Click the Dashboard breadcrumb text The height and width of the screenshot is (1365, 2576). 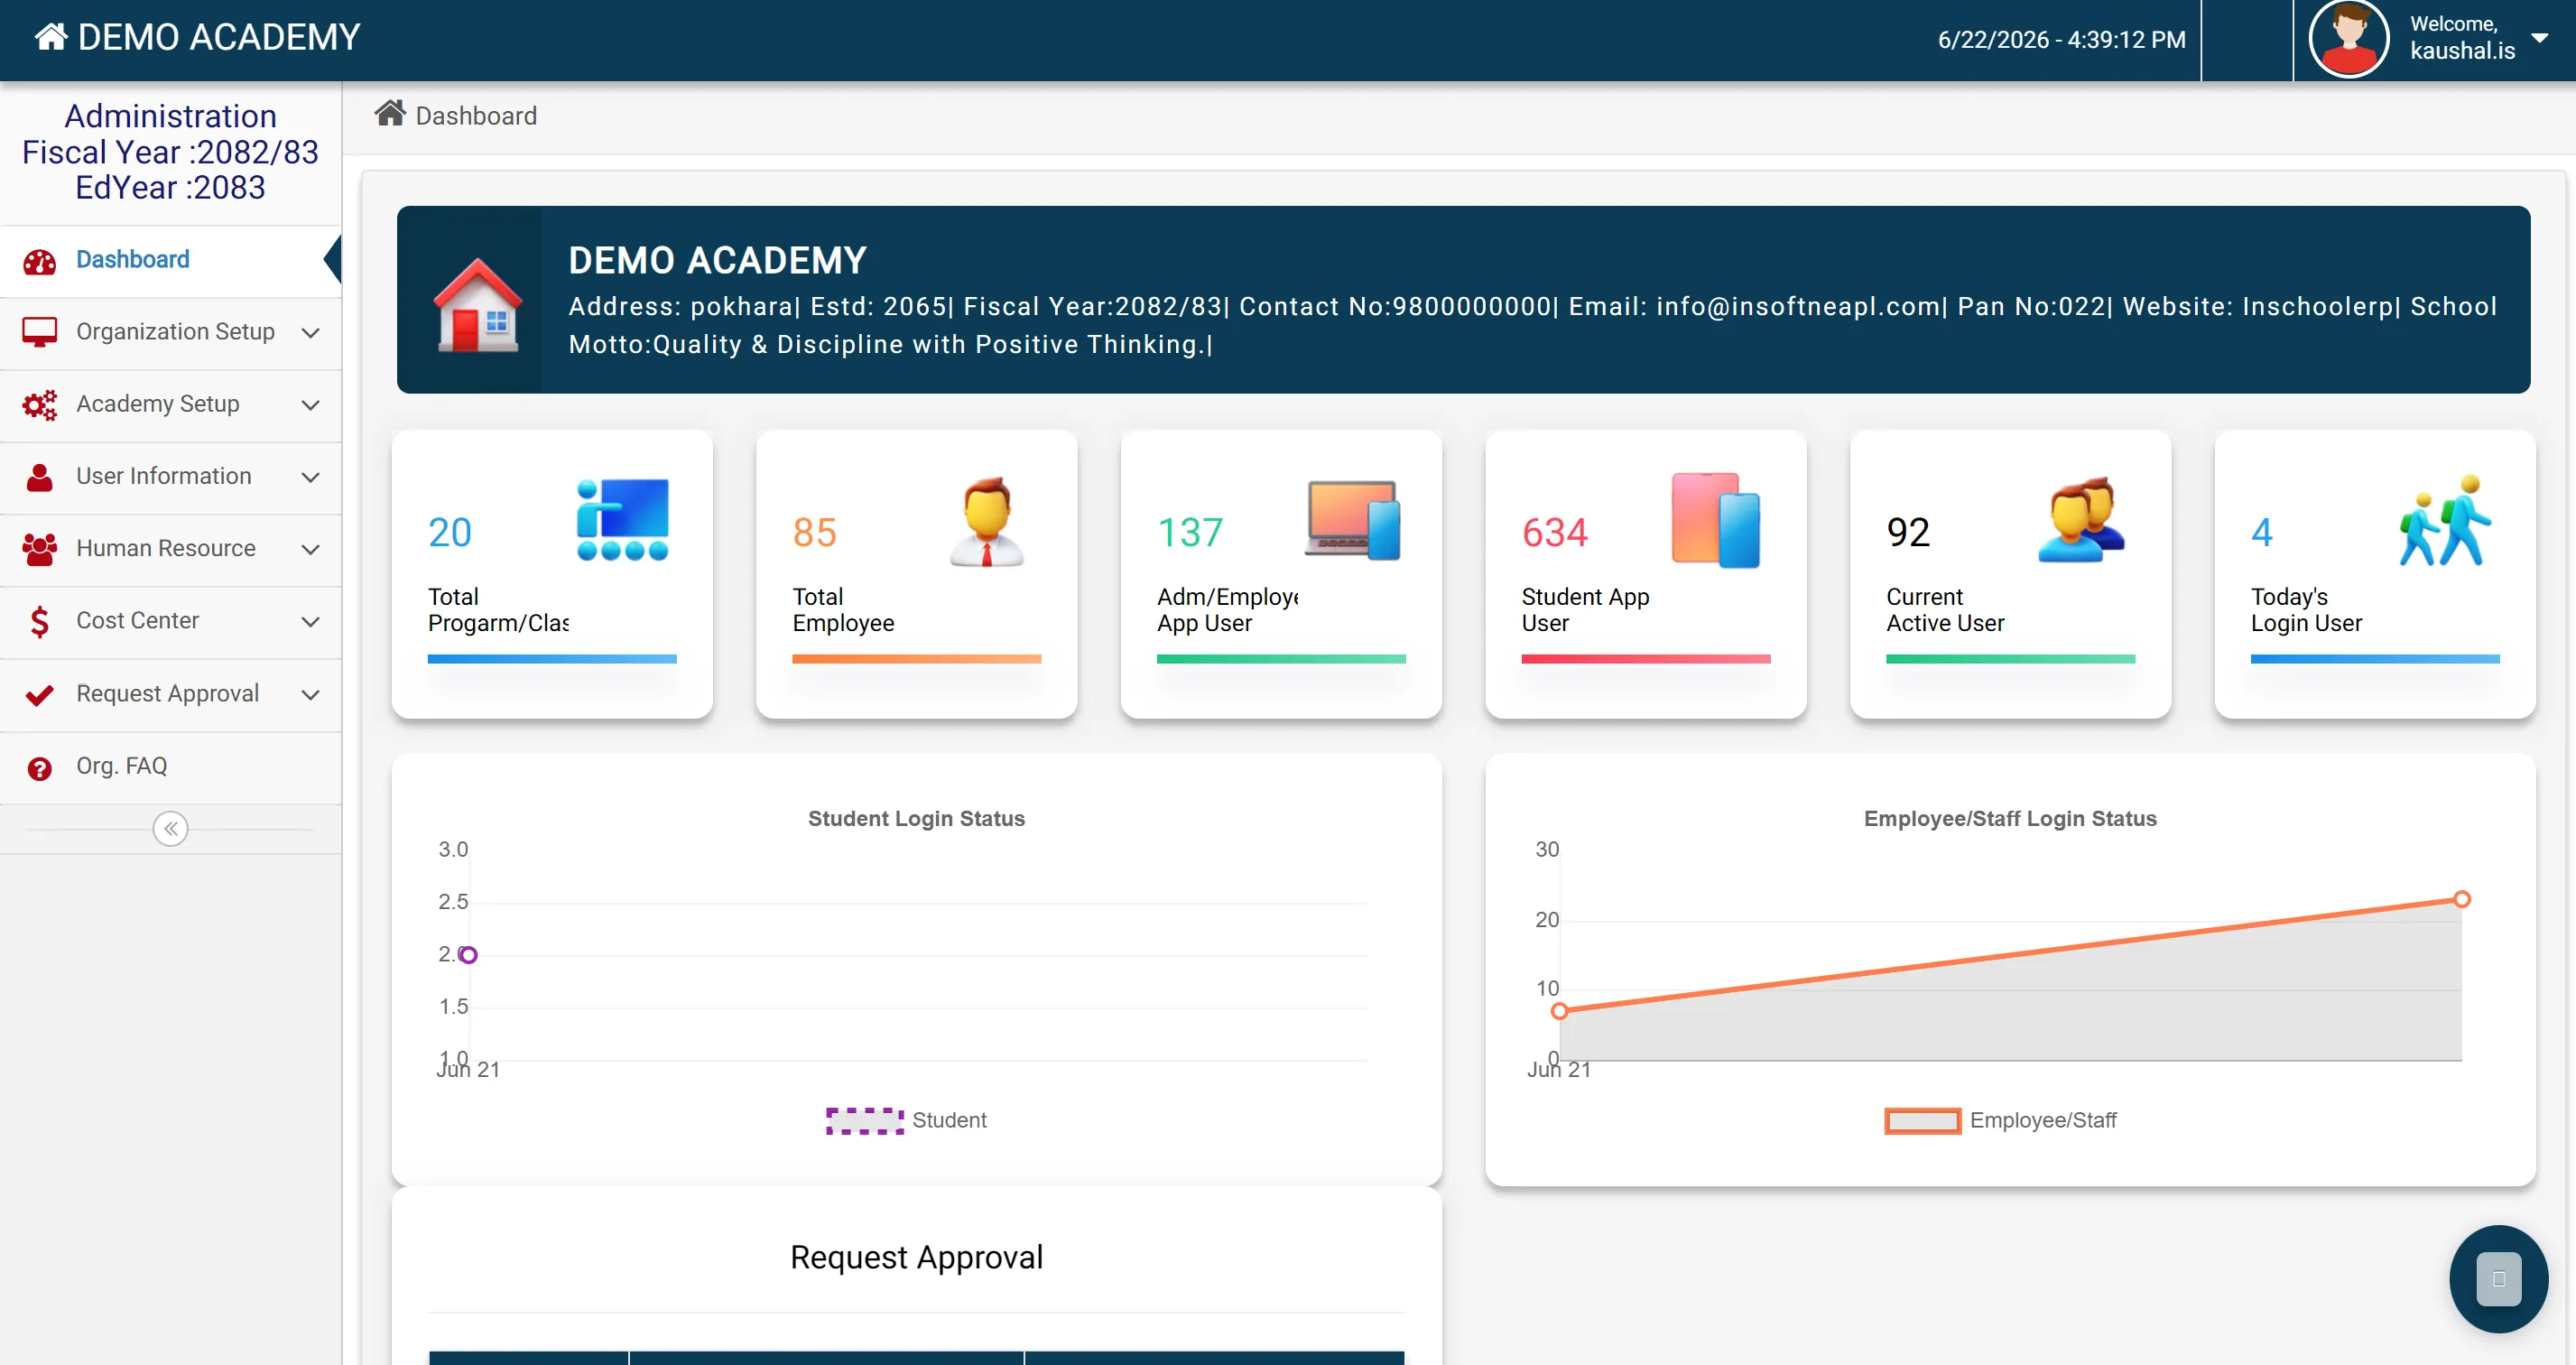tap(476, 116)
